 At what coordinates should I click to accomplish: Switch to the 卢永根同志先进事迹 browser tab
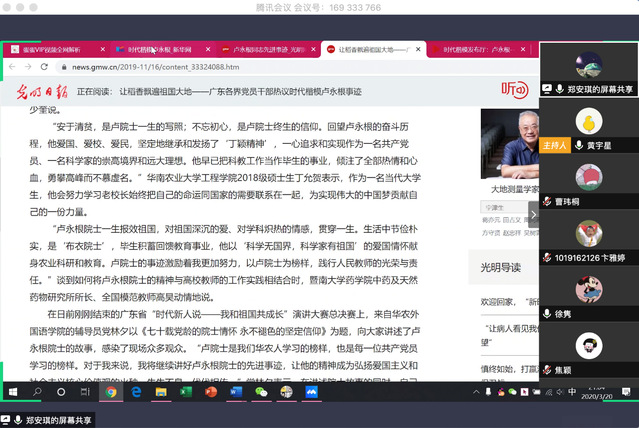267,48
